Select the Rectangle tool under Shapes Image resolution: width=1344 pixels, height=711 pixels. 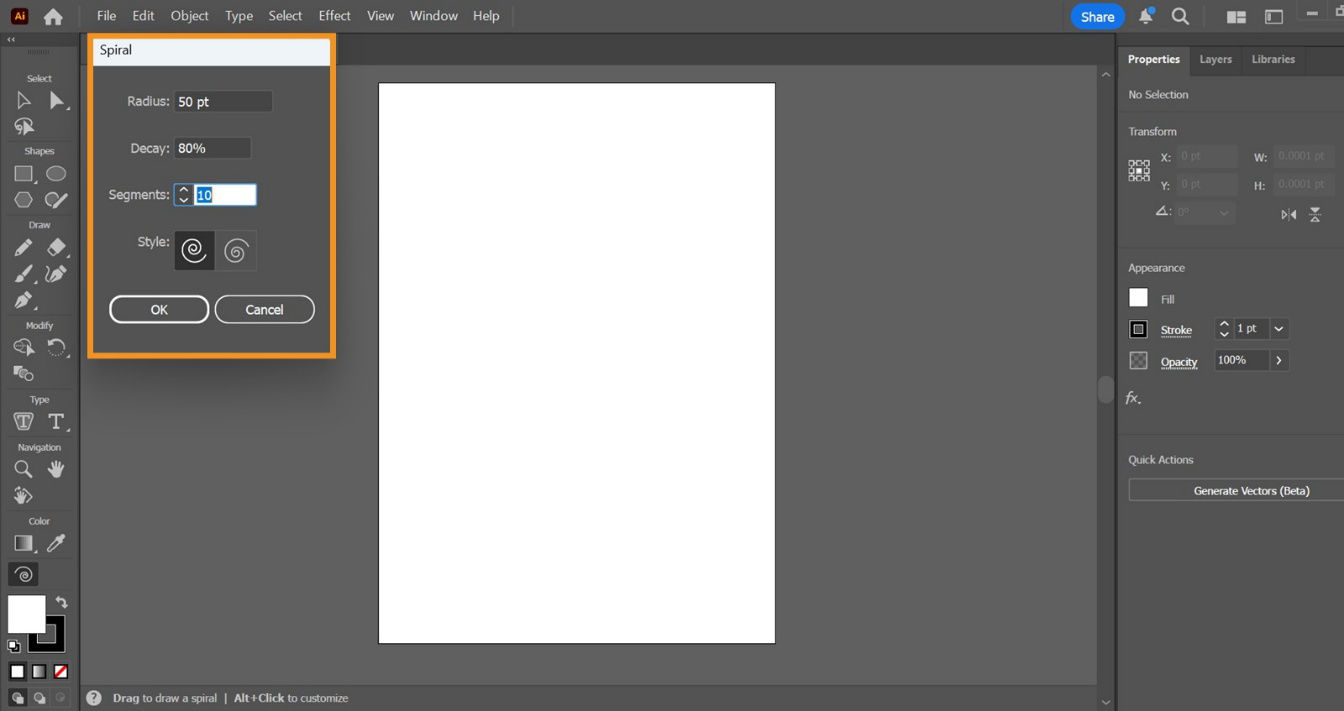23,173
